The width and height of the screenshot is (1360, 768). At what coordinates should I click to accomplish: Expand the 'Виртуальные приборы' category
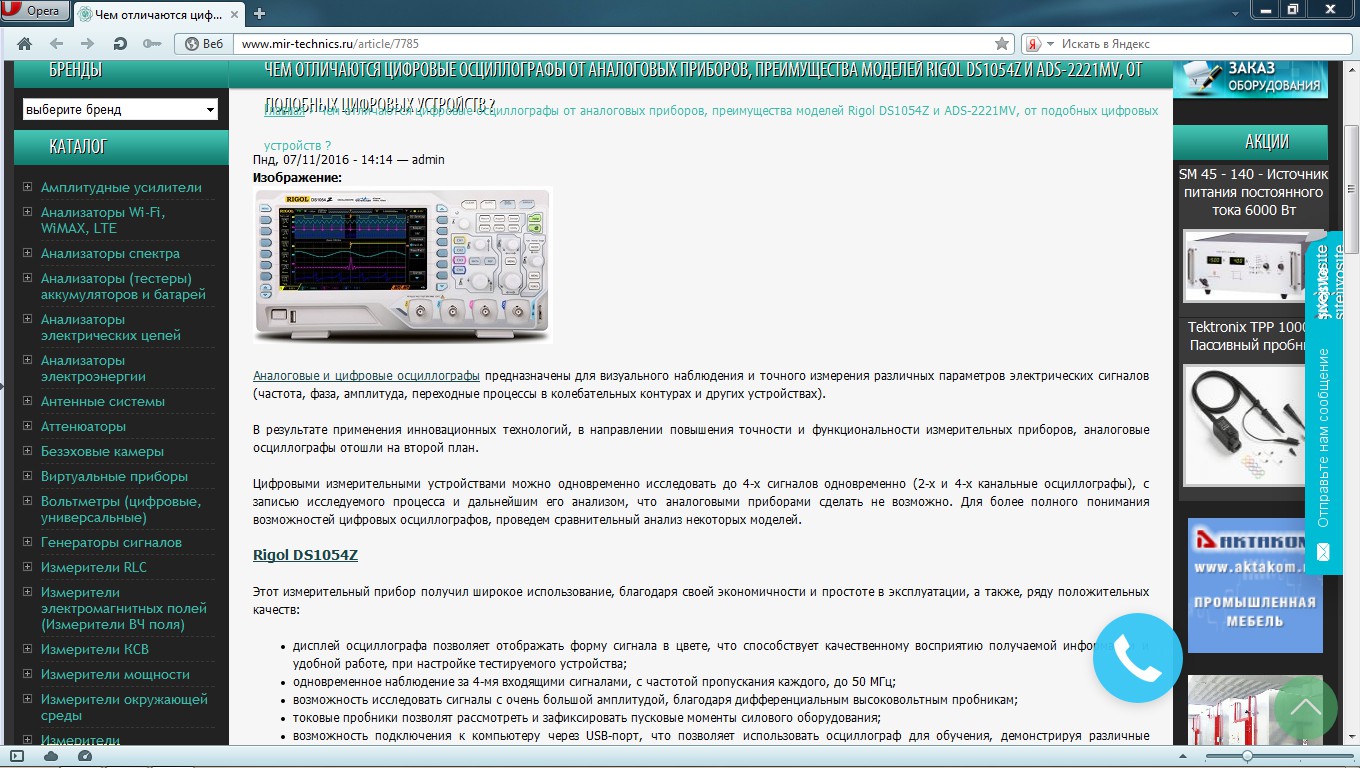(x=28, y=475)
